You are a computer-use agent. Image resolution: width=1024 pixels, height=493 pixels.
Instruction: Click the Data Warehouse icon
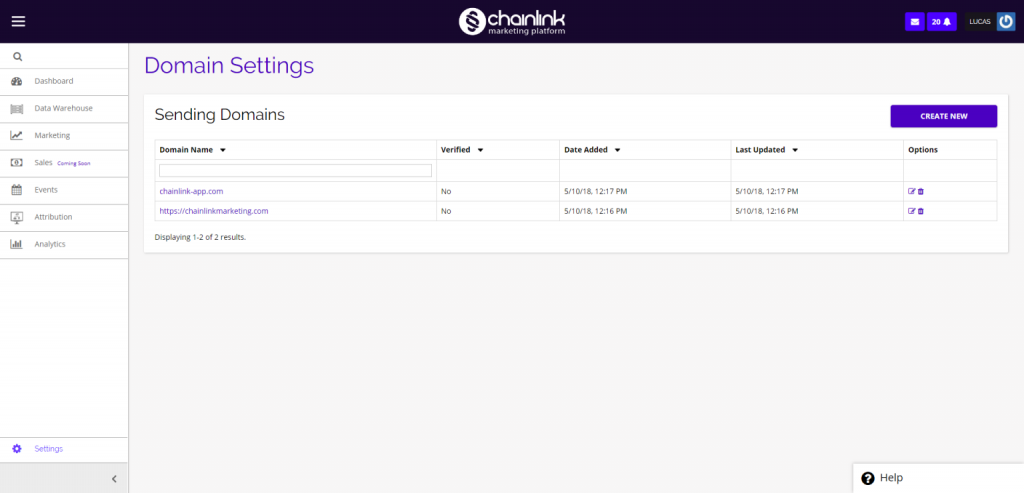point(17,108)
